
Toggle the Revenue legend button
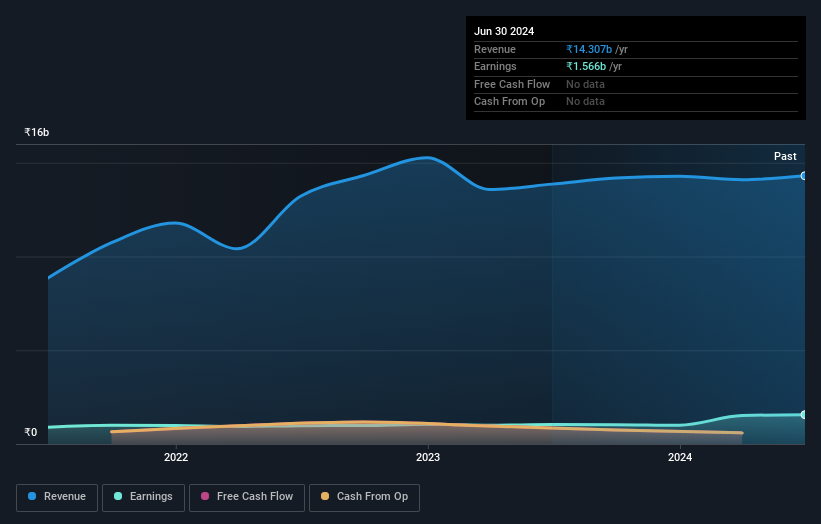point(57,497)
